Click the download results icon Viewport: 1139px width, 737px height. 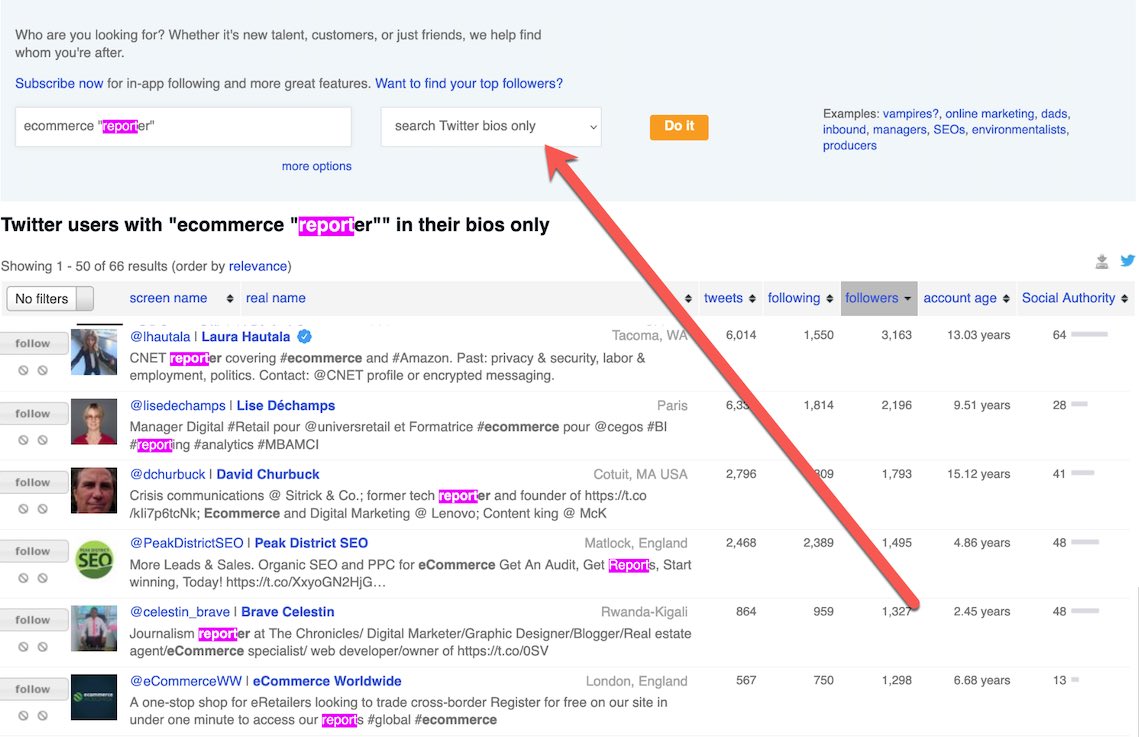[1101, 262]
